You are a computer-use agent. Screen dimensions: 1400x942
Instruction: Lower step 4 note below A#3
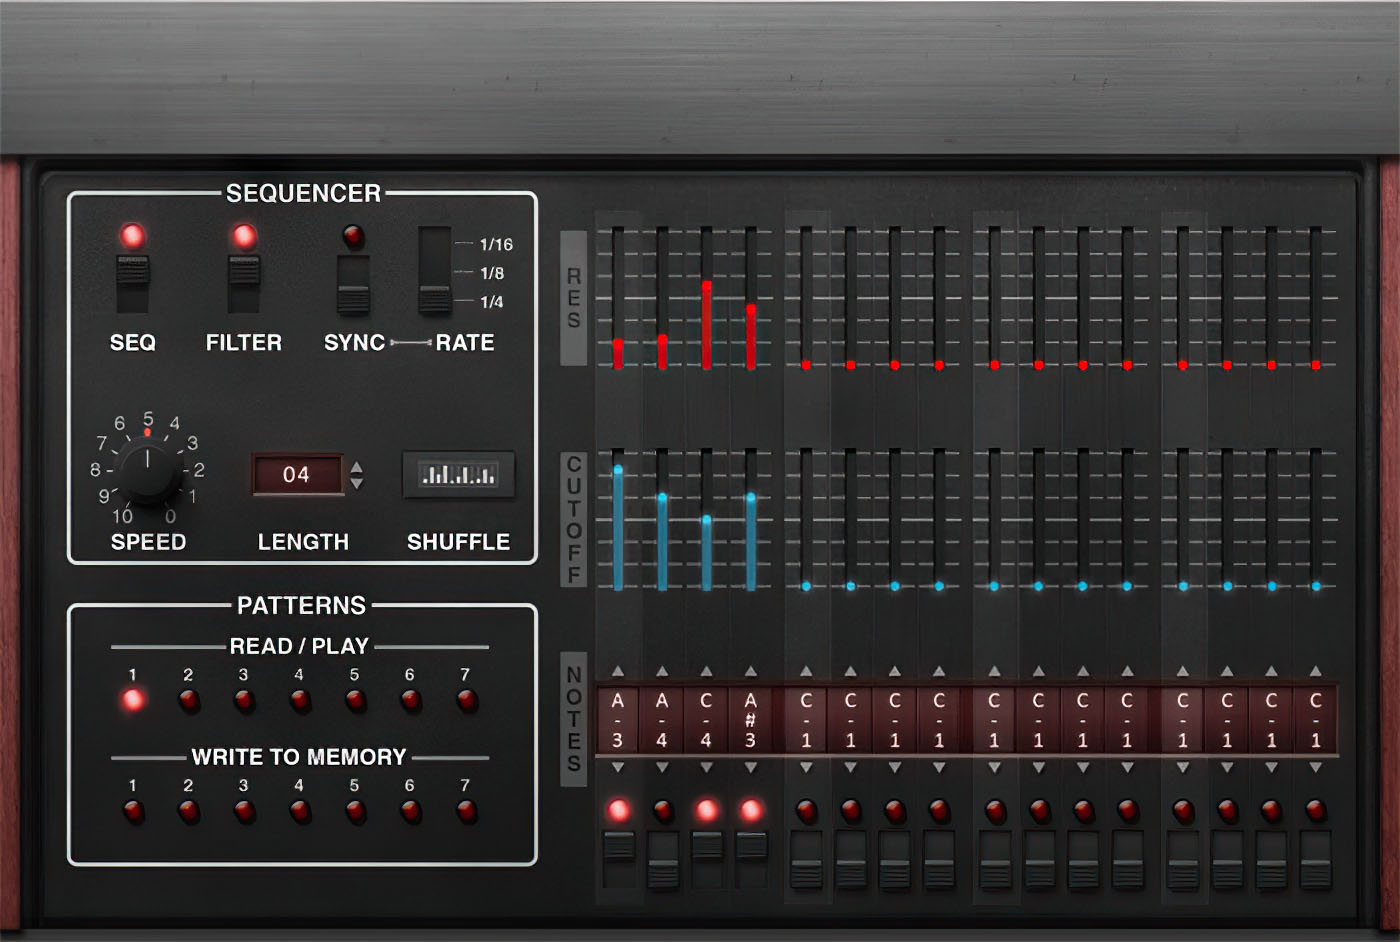750,768
